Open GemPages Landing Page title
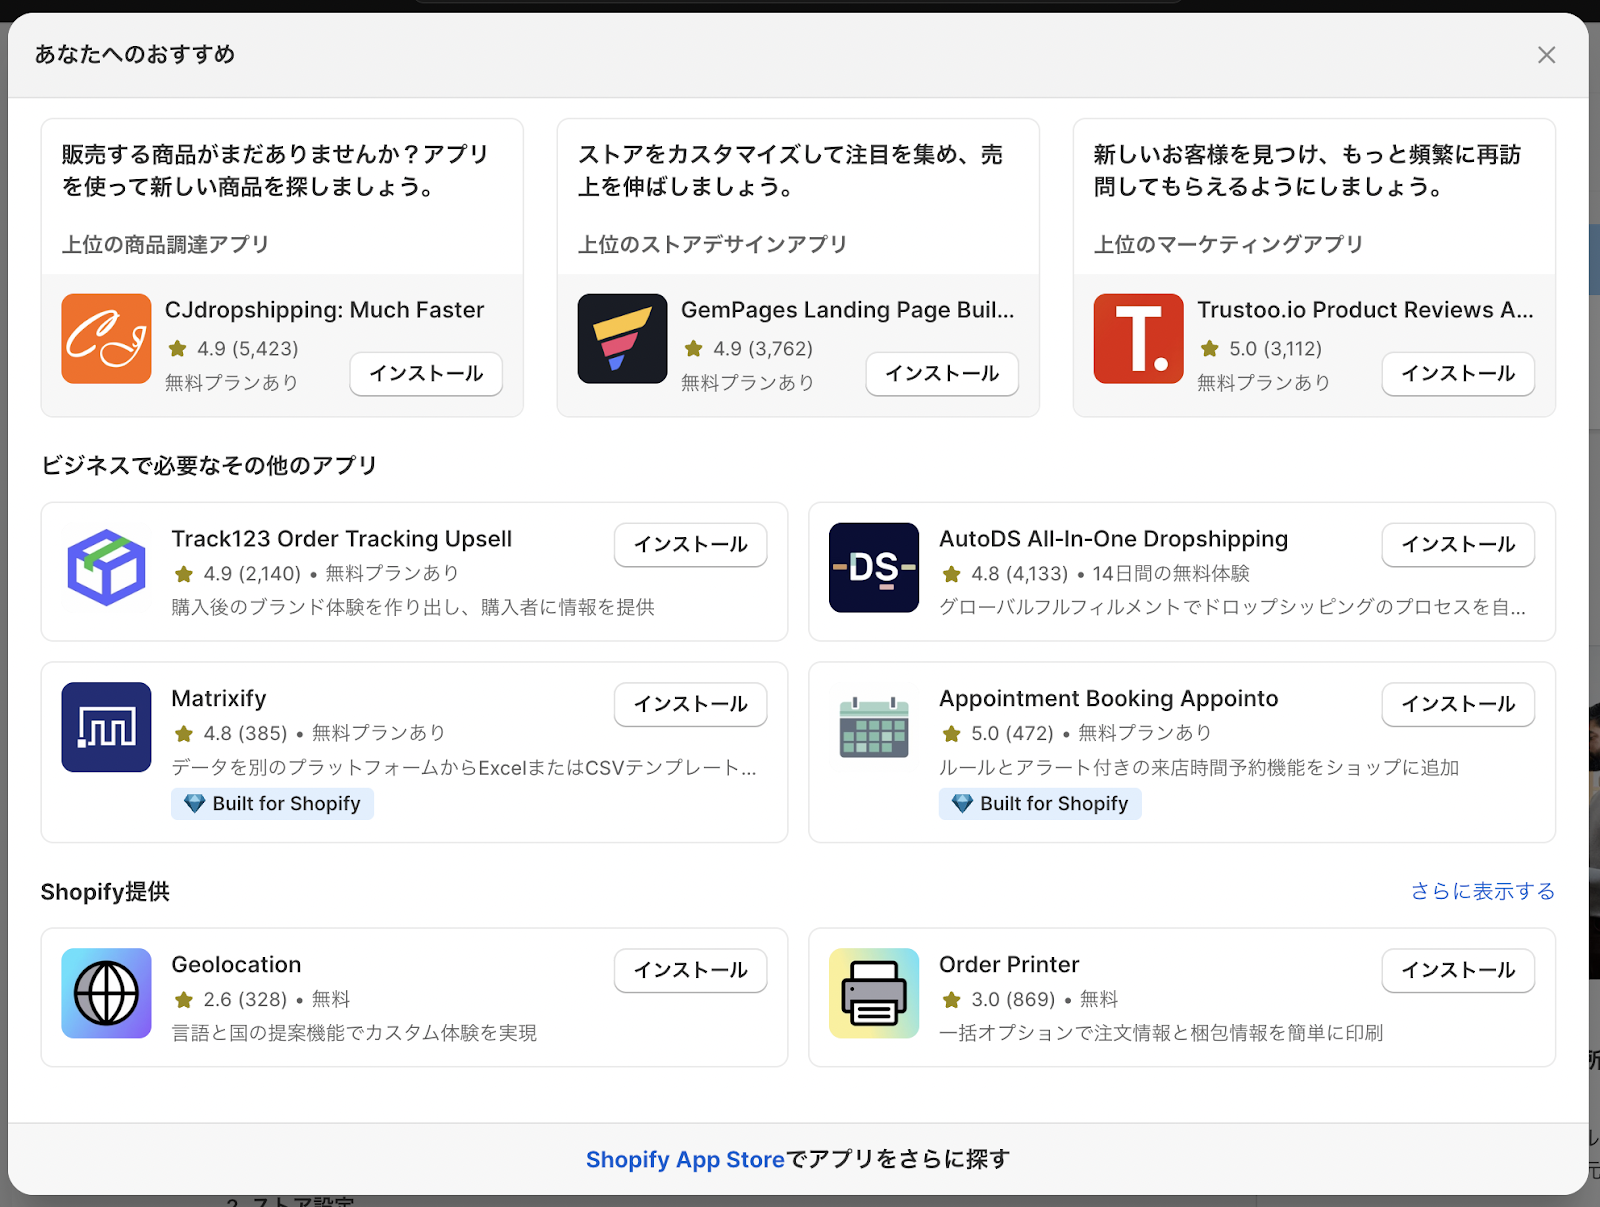Screen dimensions: 1600x1207 (x=847, y=310)
